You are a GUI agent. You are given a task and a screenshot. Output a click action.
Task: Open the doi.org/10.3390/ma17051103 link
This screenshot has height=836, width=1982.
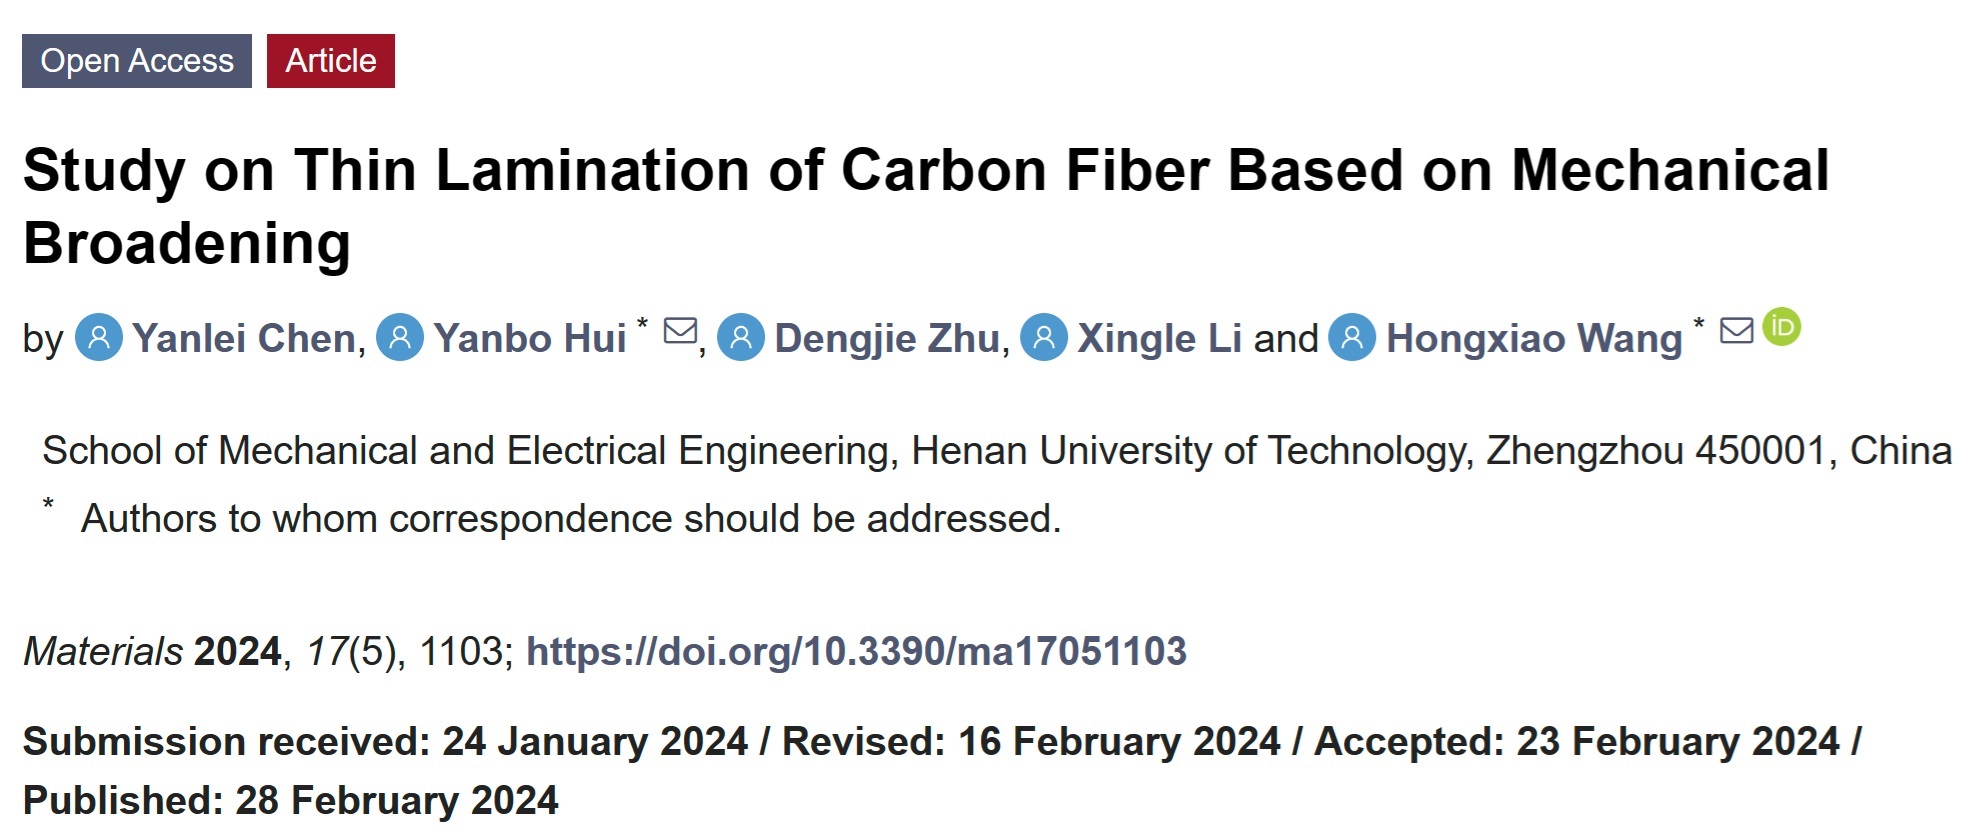click(856, 652)
